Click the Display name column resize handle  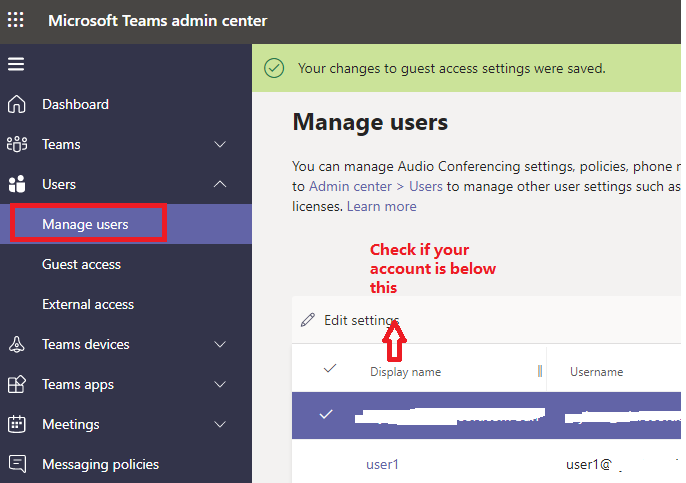pyautogui.click(x=540, y=371)
